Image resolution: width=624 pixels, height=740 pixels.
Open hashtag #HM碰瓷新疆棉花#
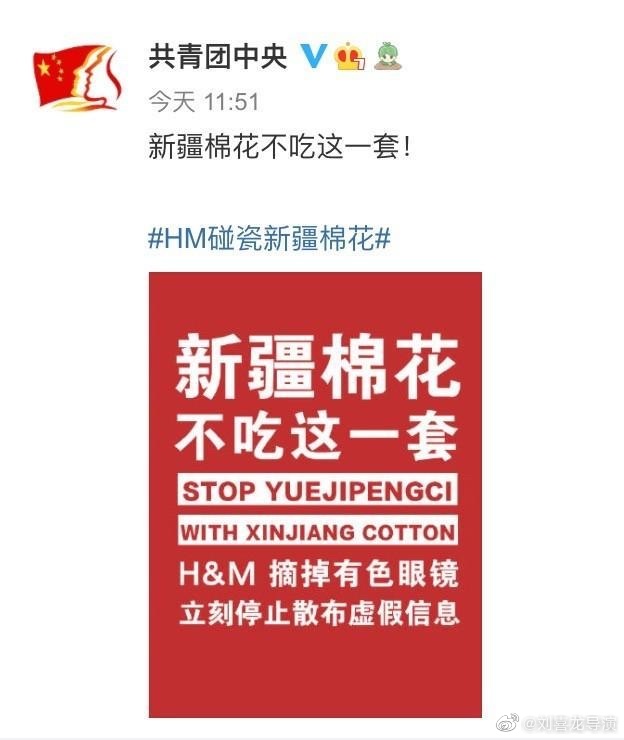pos(270,238)
